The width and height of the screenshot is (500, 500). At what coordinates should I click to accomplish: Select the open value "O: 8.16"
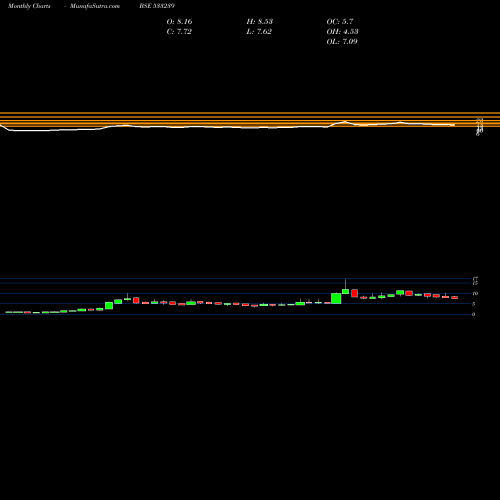coord(179,22)
